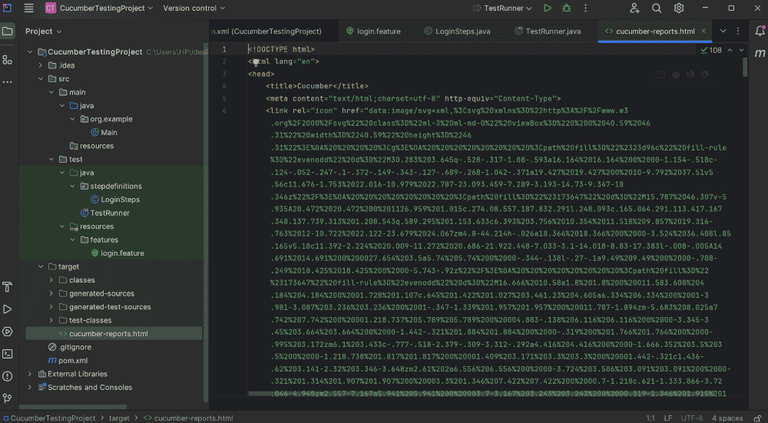768x423 pixels.
Task: Open Search Everywhere magnifier
Action: 656,8
